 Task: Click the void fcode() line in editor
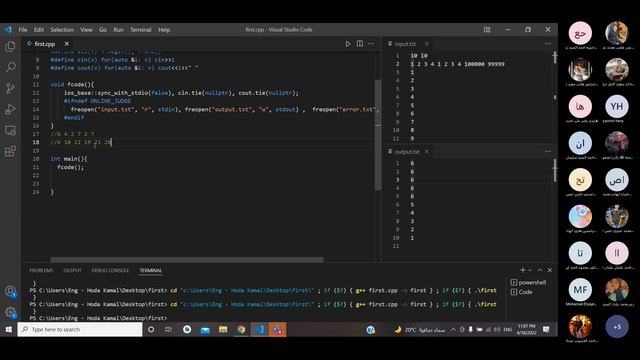click(72, 84)
